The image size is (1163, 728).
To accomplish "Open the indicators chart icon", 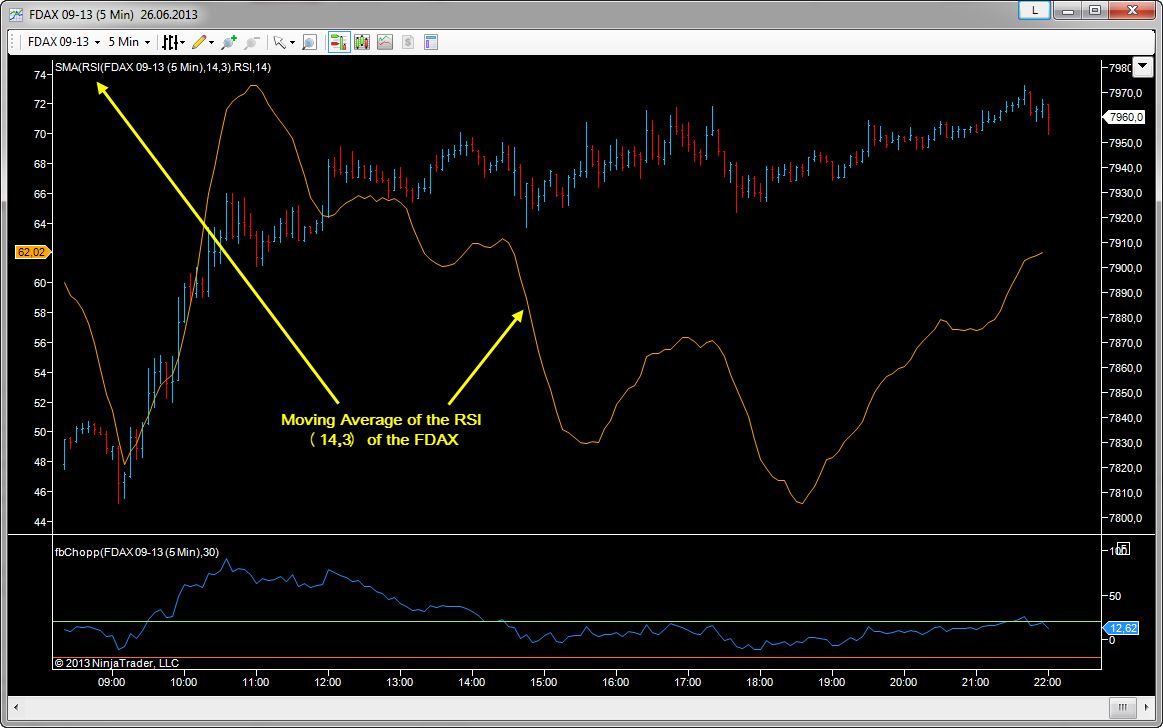I will coord(385,42).
